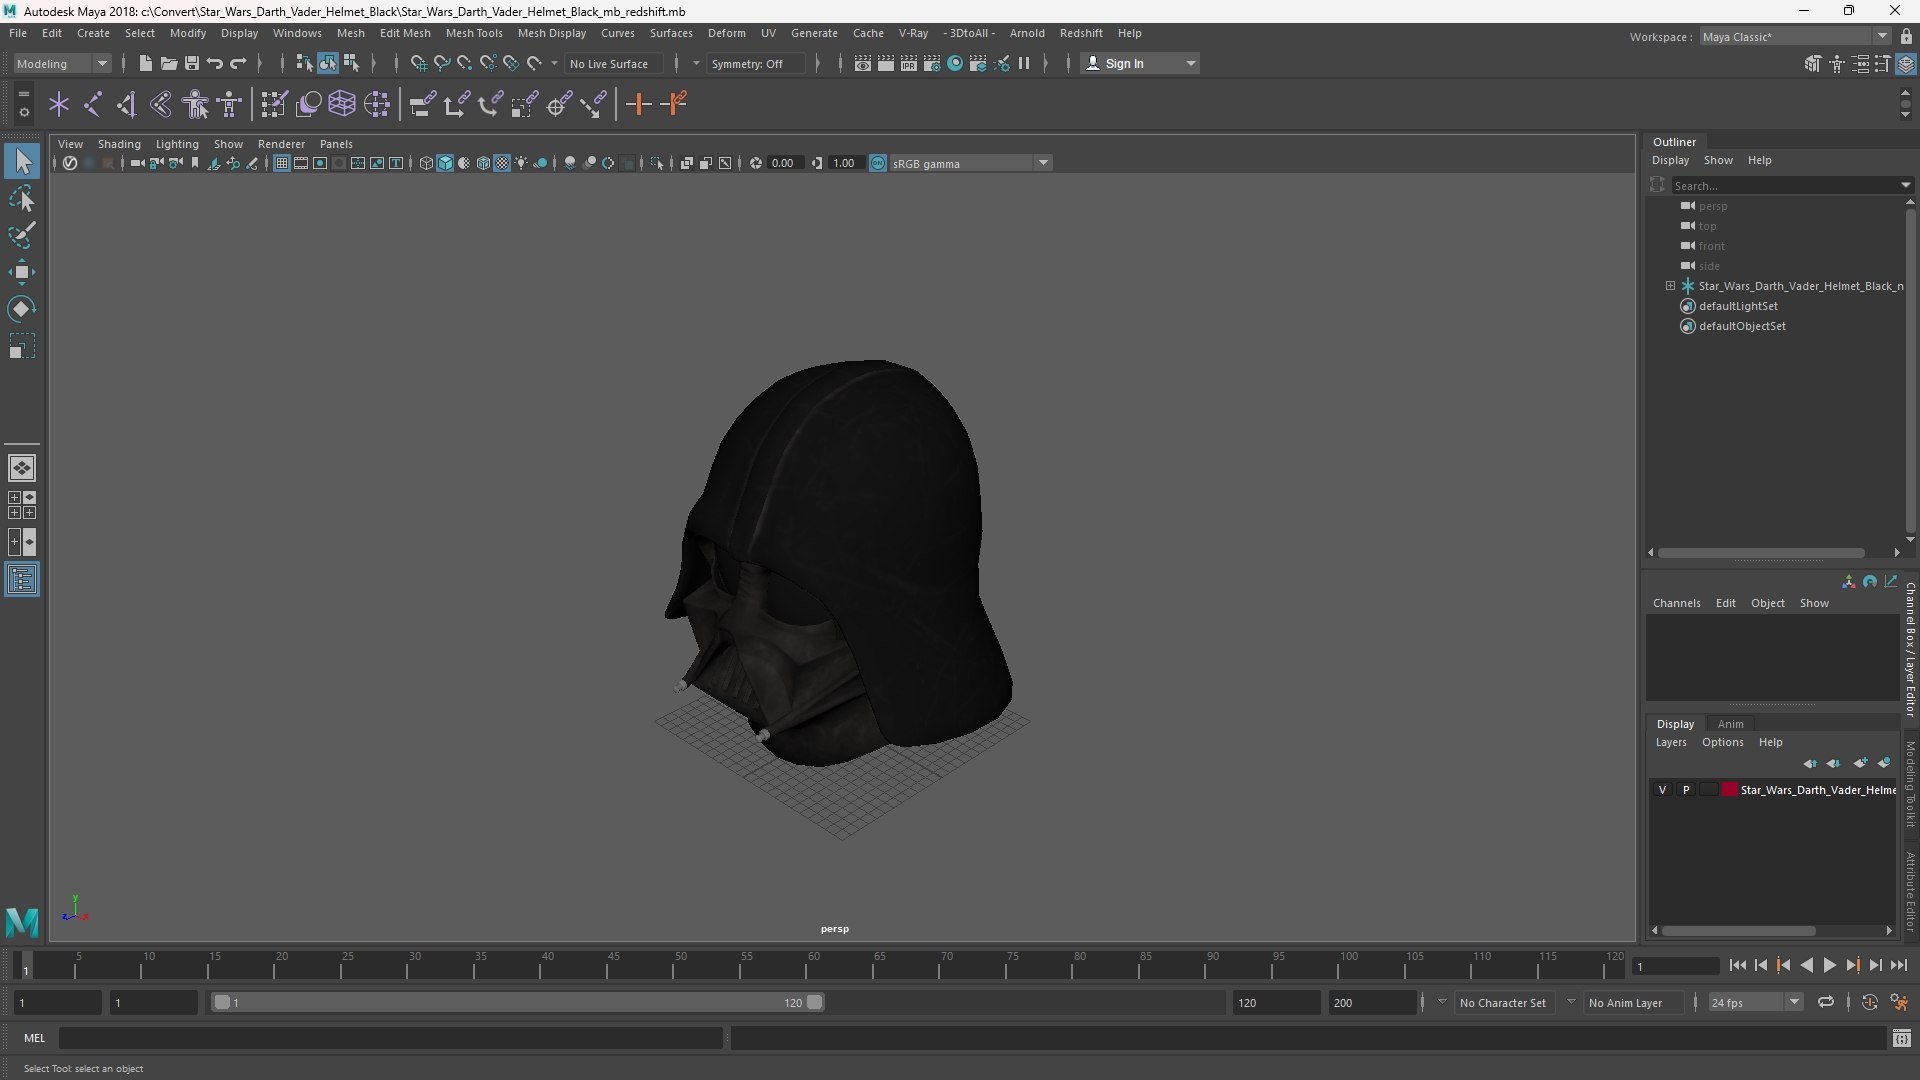Open the Redshift menu

tap(1081, 33)
